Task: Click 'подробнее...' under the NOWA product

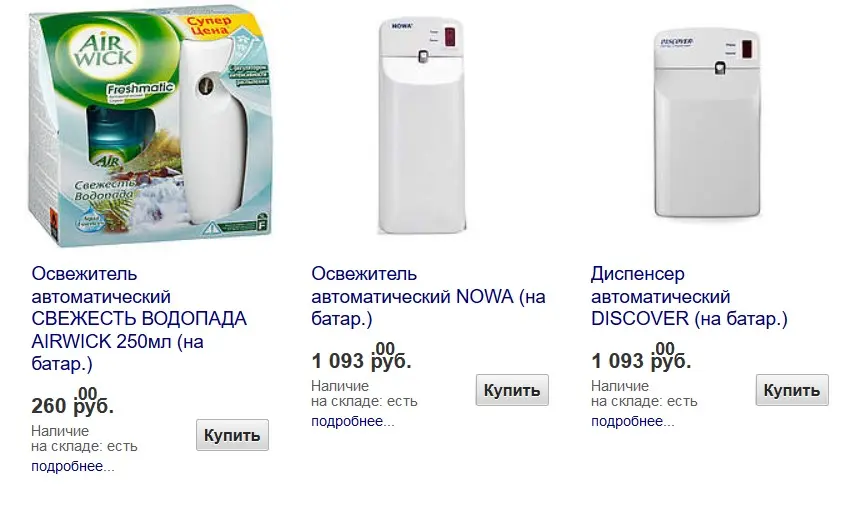Action: coord(353,421)
